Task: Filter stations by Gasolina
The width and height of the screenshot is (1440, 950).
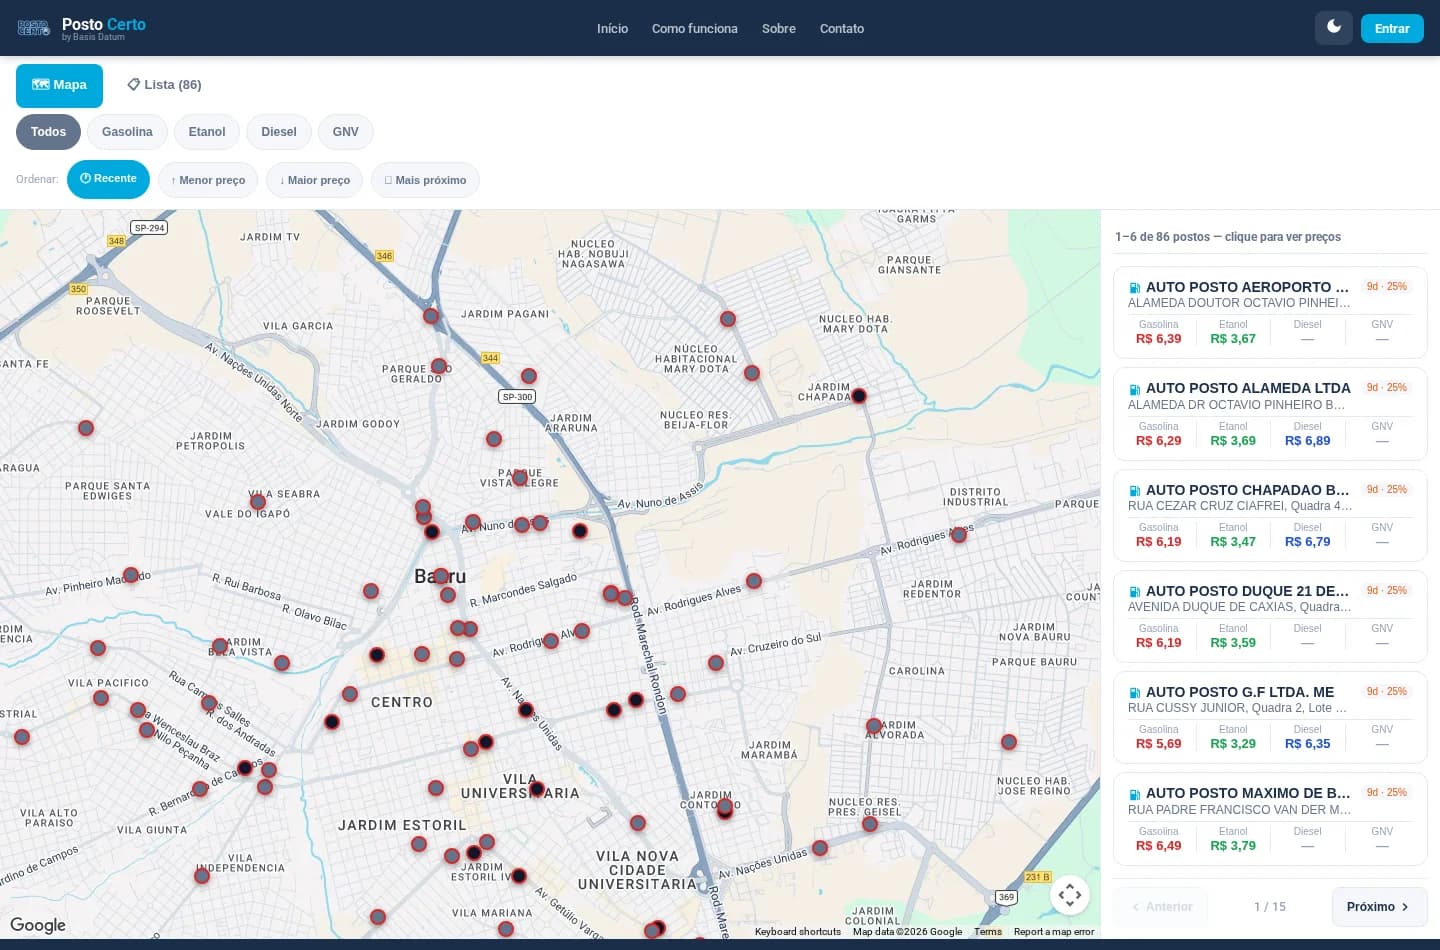Action: pyautogui.click(x=127, y=132)
